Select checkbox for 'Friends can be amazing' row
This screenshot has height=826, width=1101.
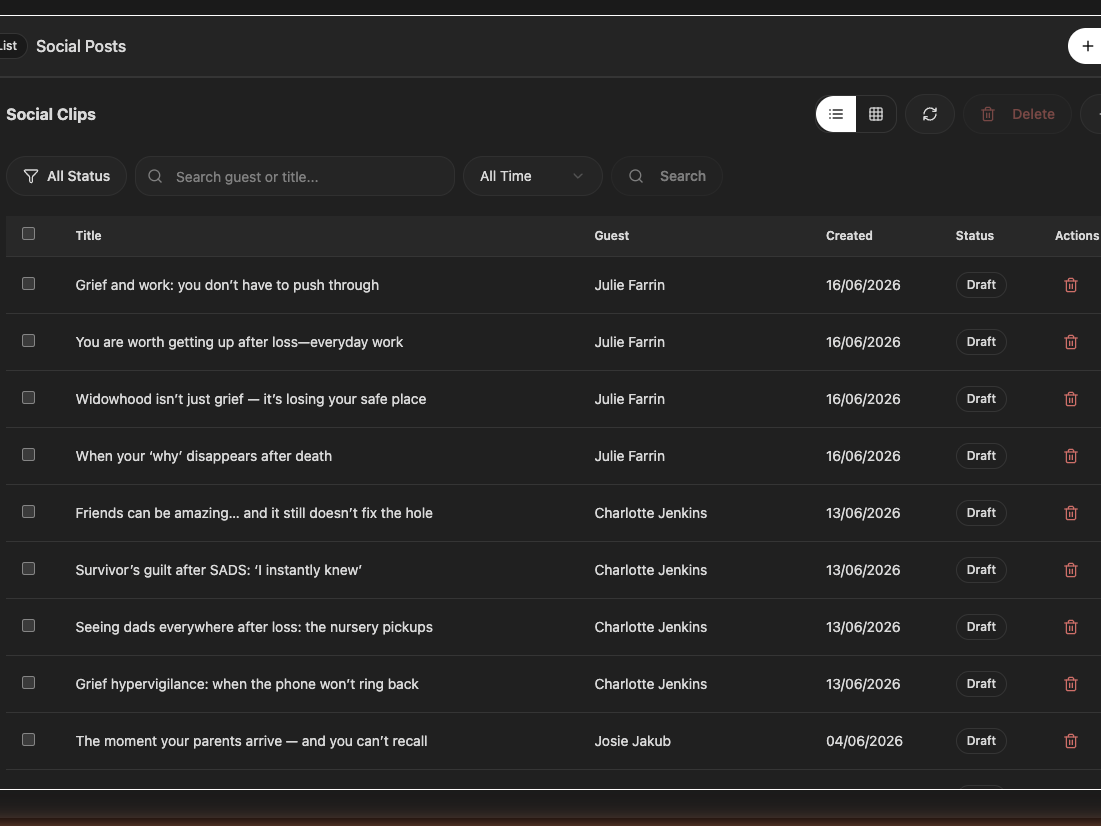coord(28,511)
